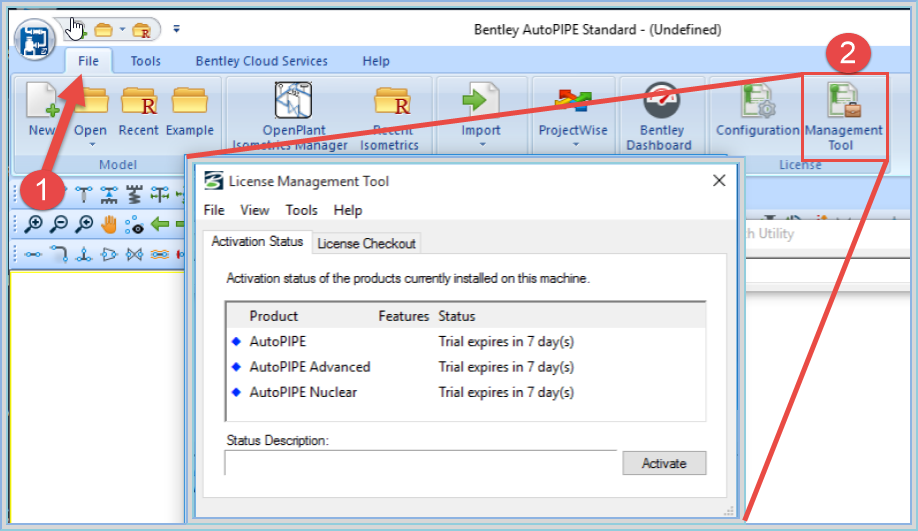Screen dimensions: 918x531
Task: Select the Activation Status tab
Action: pyautogui.click(x=257, y=242)
